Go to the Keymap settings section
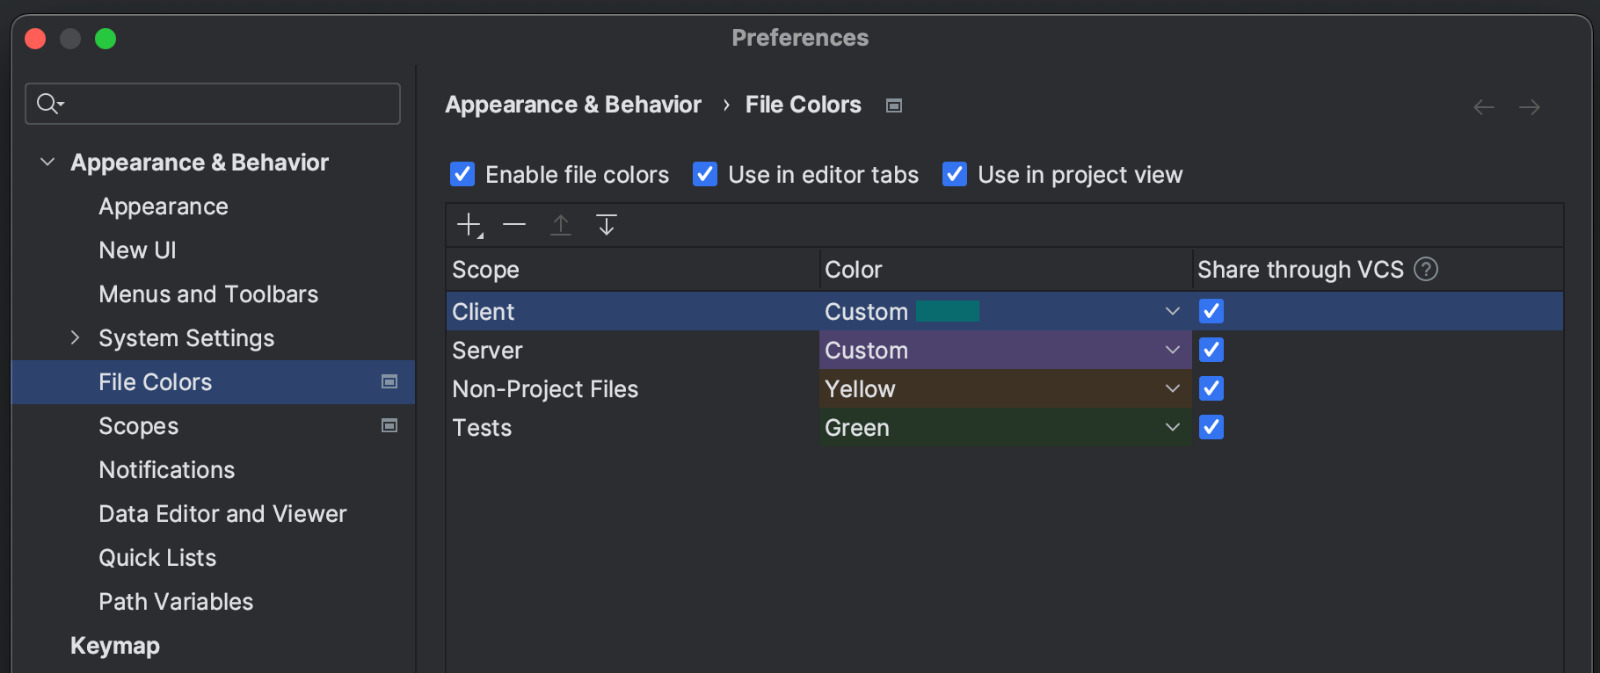The width and height of the screenshot is (1600, 673). pyautogui.click(x=115, y=646)
